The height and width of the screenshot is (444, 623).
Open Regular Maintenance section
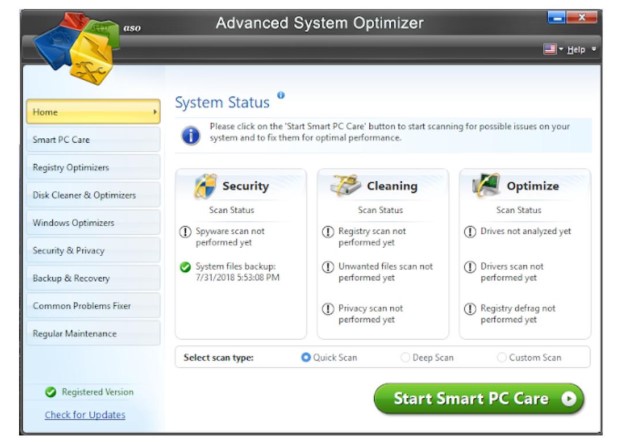pyautogui.click(x=93, y=334)
